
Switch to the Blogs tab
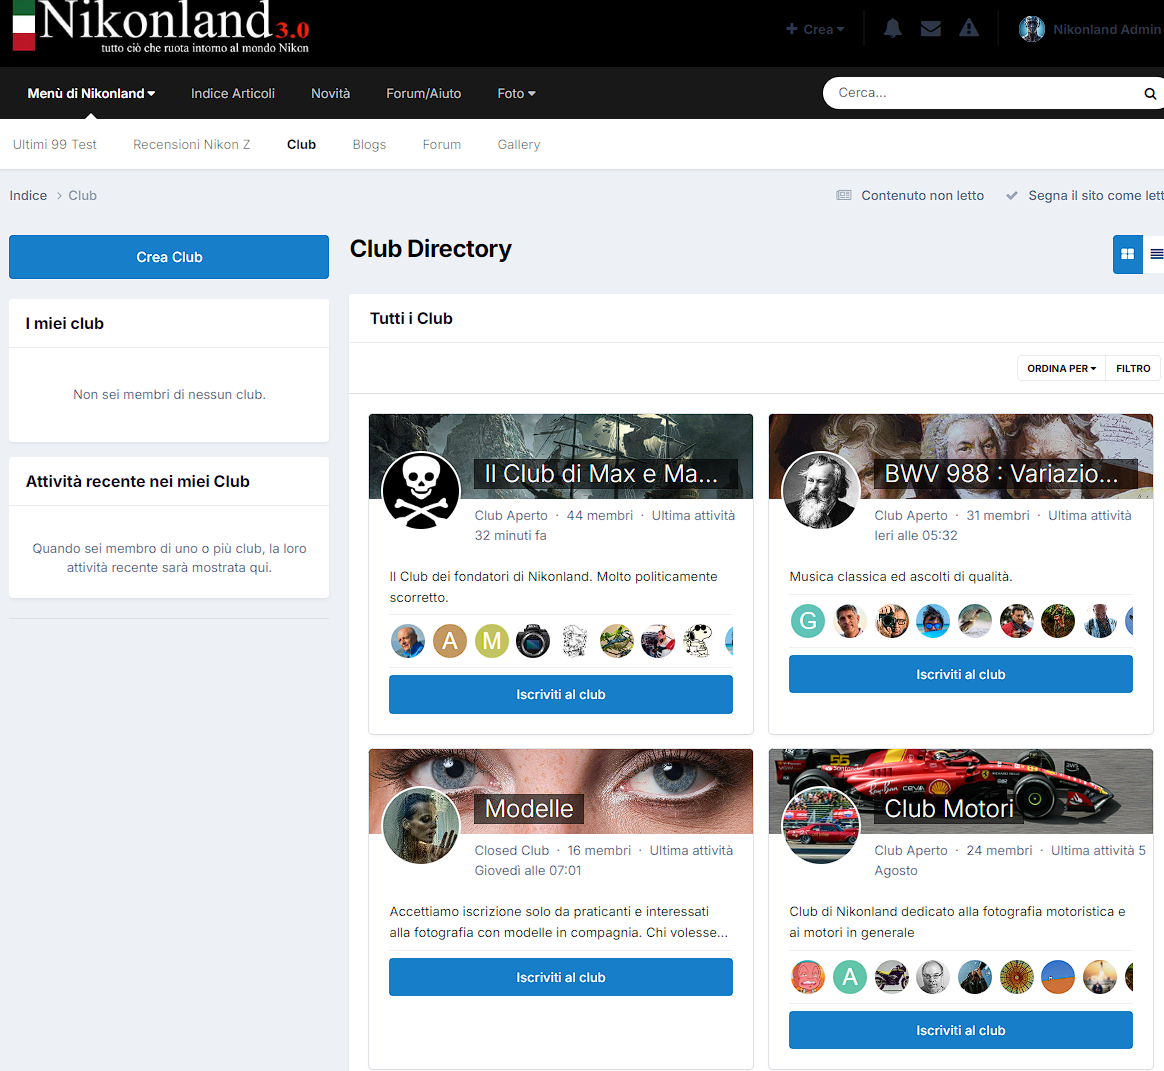pos(369,145)
